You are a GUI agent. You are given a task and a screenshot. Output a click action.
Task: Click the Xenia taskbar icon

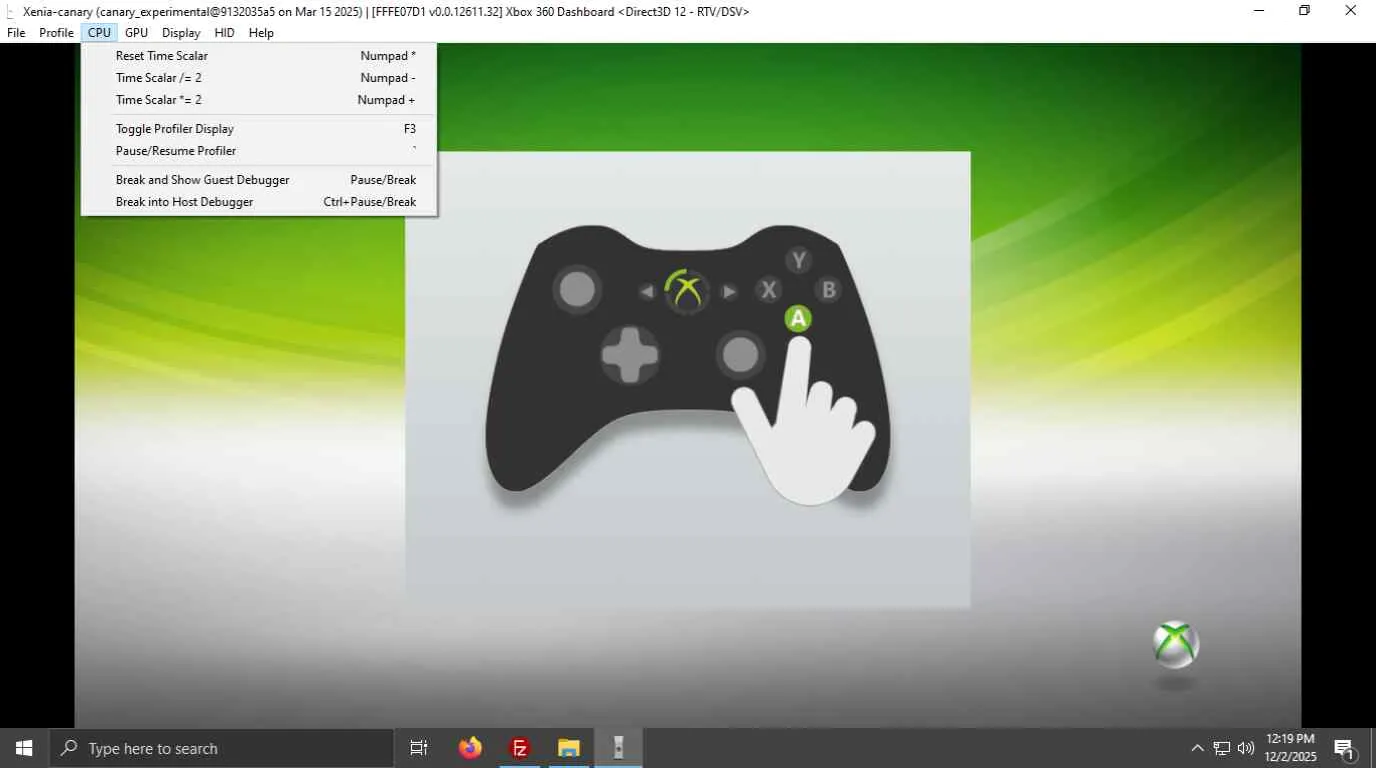point(618,748)
